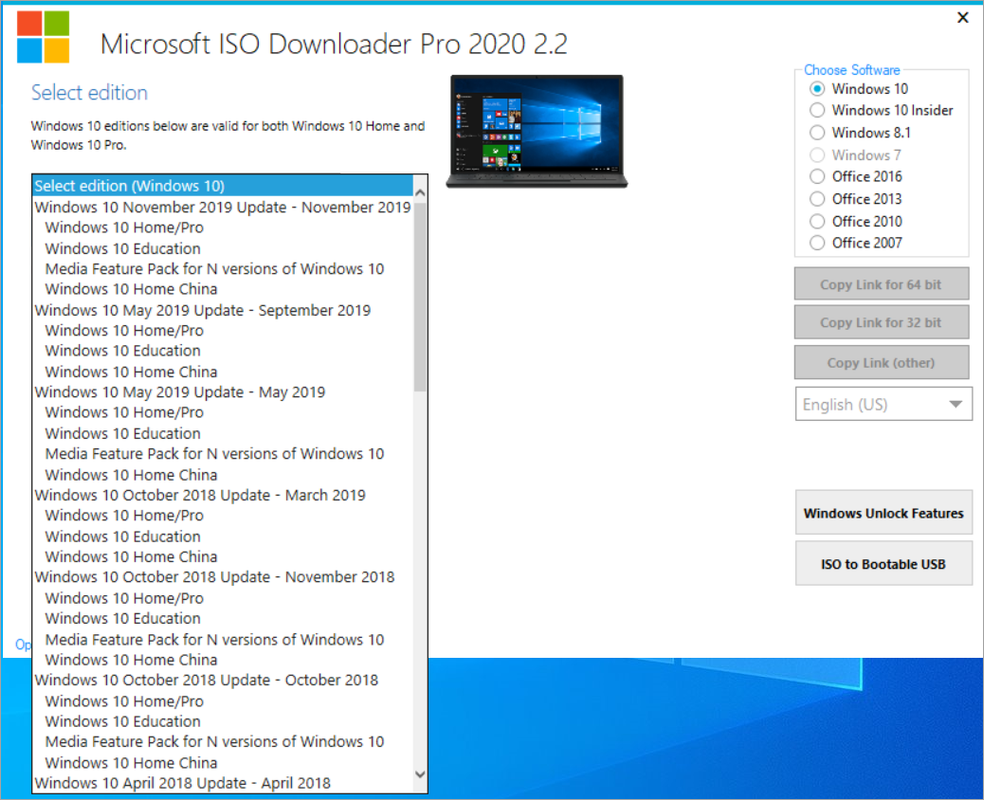Click the edition list scroll-down arrow

tap(420, 774)
